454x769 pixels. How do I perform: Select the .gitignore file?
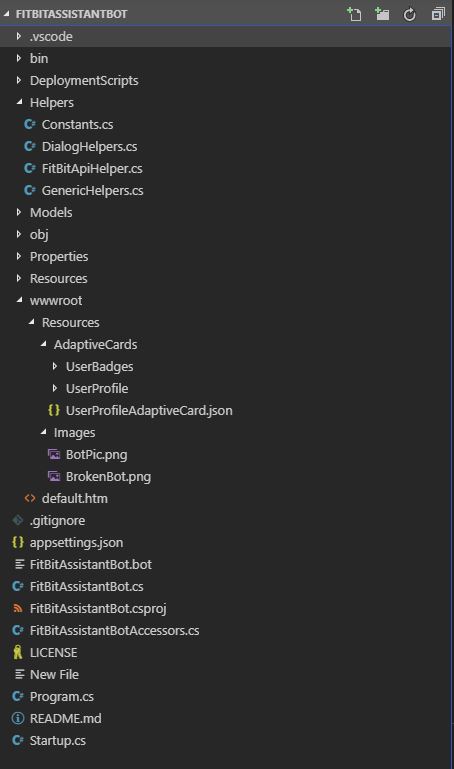tap(57, 521)
